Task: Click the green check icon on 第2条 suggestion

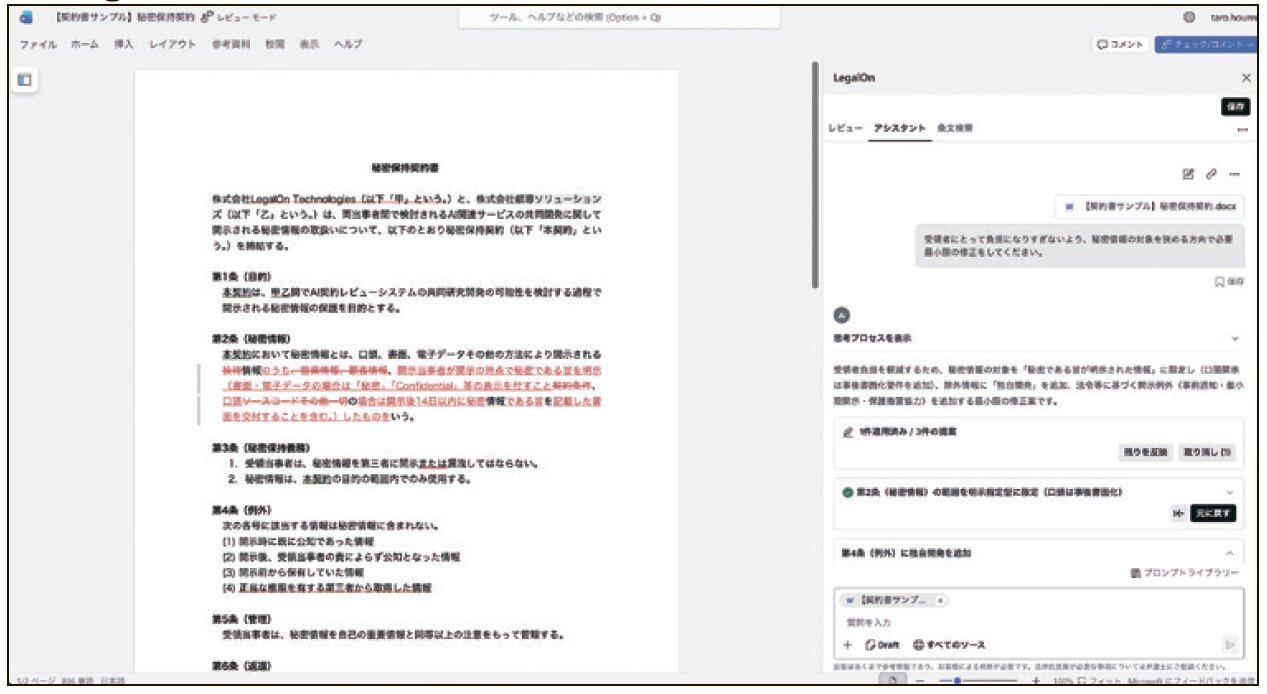Action: tap(847, 492)
